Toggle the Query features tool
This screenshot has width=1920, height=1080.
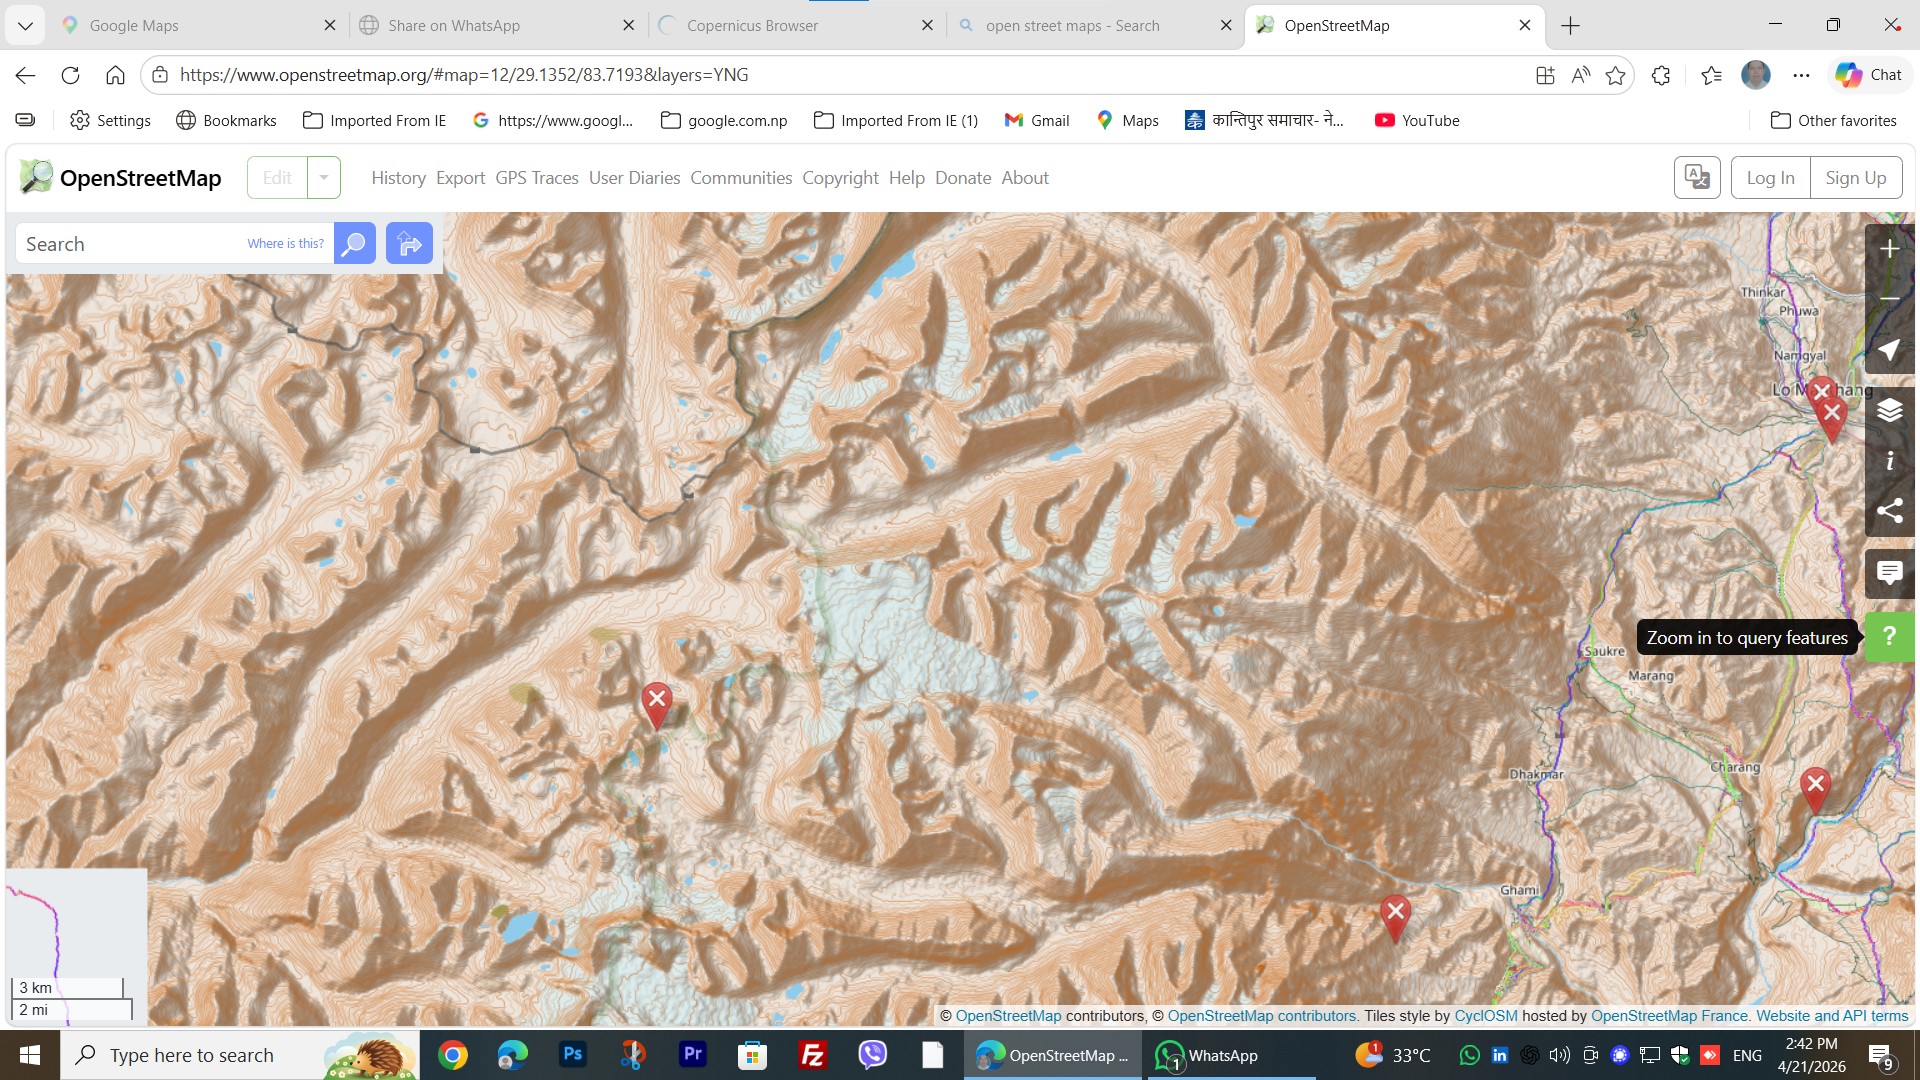coord(1889,636)
